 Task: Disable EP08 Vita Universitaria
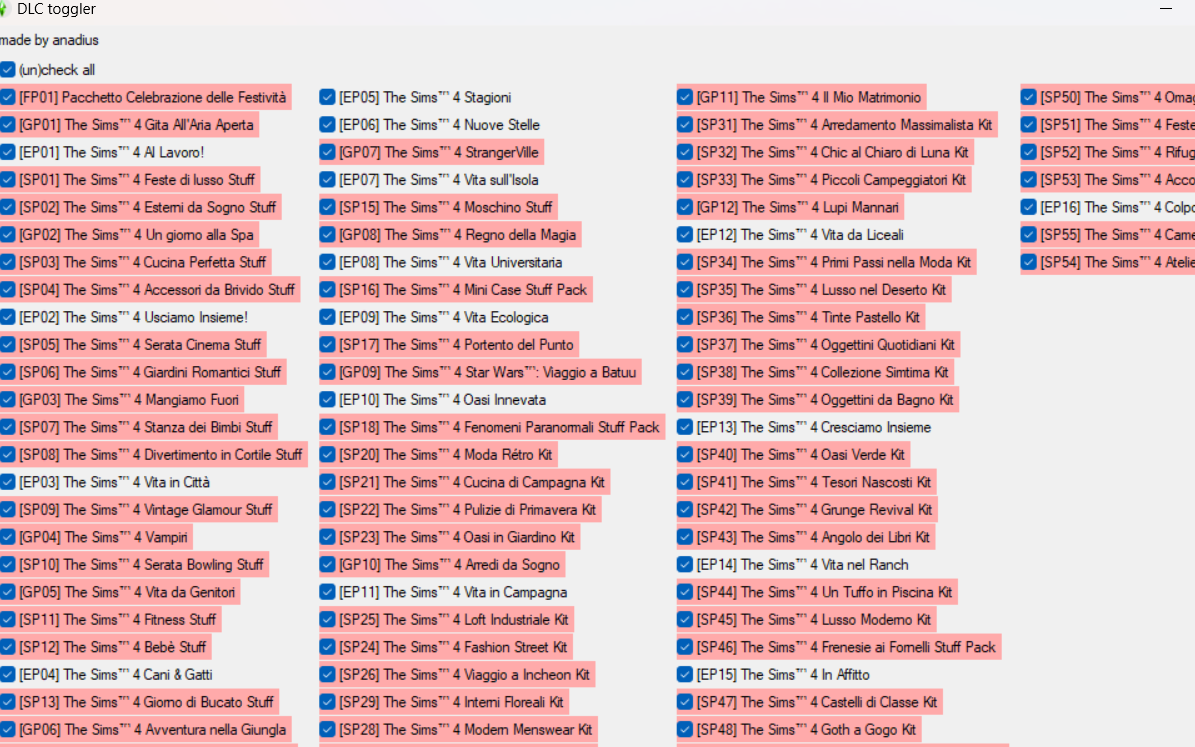pyautogui.click(x=328, y=261)
